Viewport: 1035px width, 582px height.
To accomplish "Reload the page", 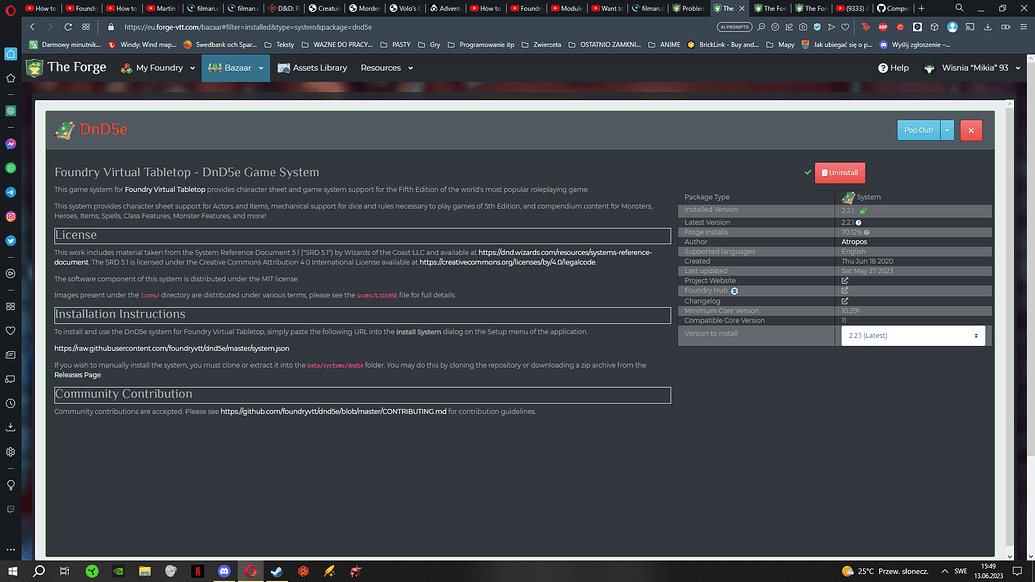I will pos(68,27).
